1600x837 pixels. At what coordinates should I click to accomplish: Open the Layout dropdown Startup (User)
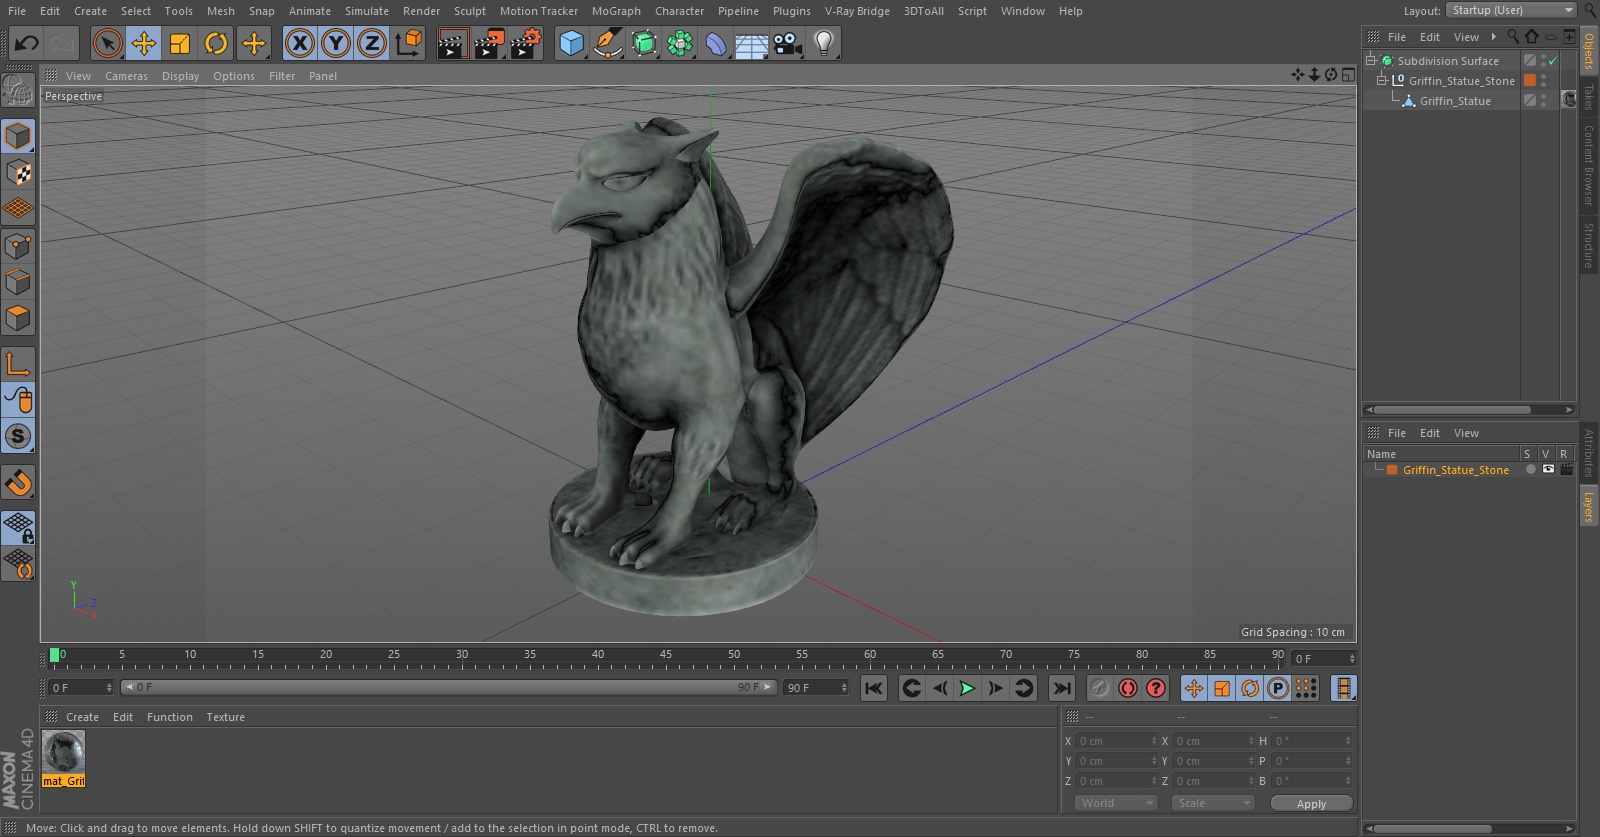point(1511,10)
